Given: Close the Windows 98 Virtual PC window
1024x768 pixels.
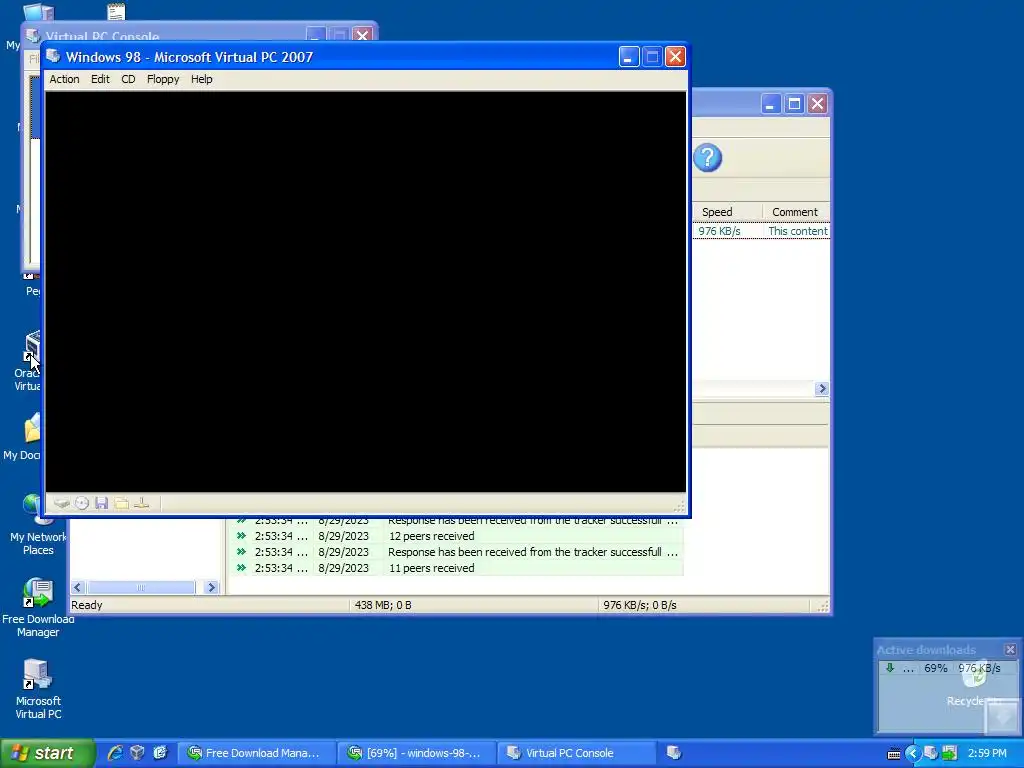Looking at the screenshot, I should pyautogui.click(x=675, y=57).
